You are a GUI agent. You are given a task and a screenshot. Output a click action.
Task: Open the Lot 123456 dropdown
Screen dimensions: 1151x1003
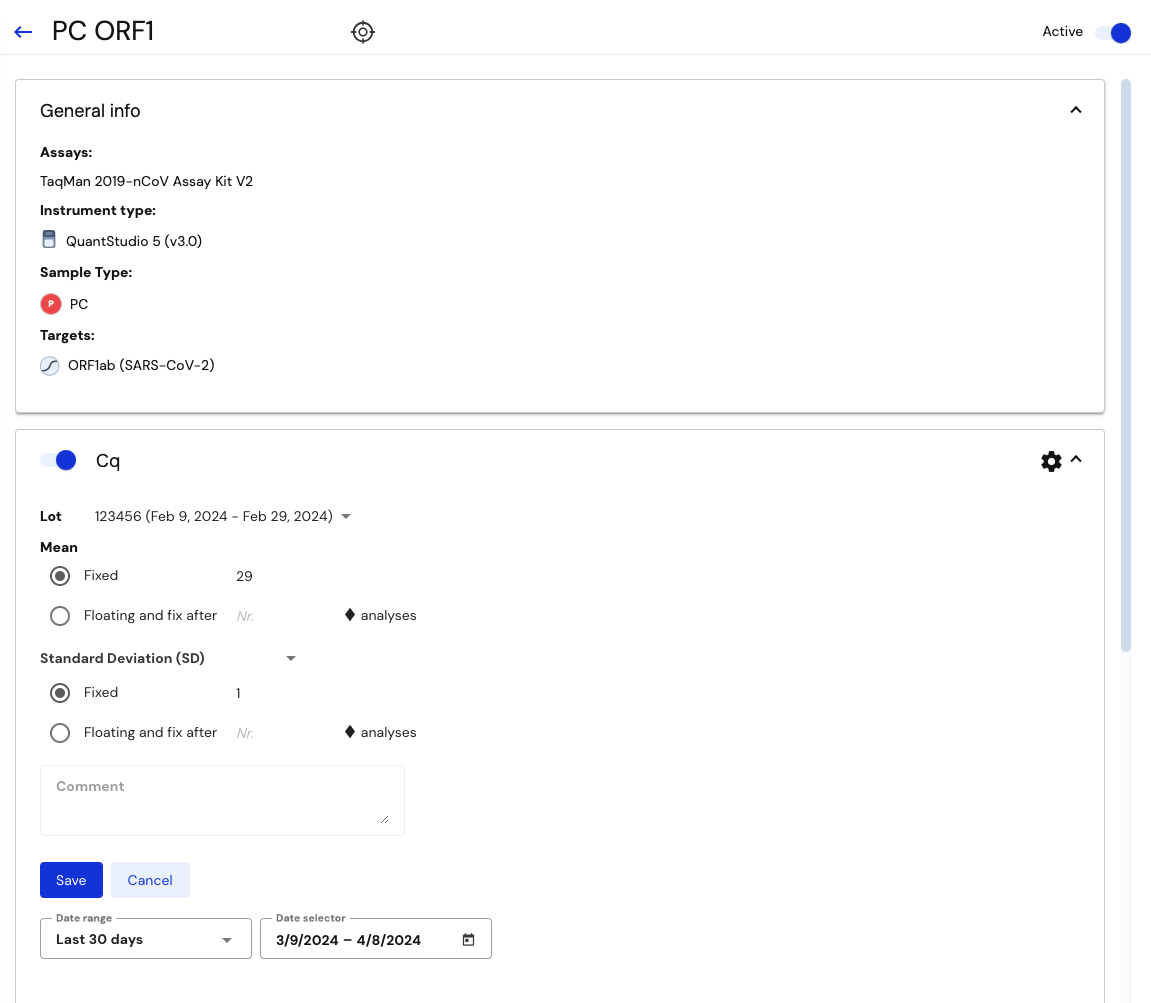223,516
